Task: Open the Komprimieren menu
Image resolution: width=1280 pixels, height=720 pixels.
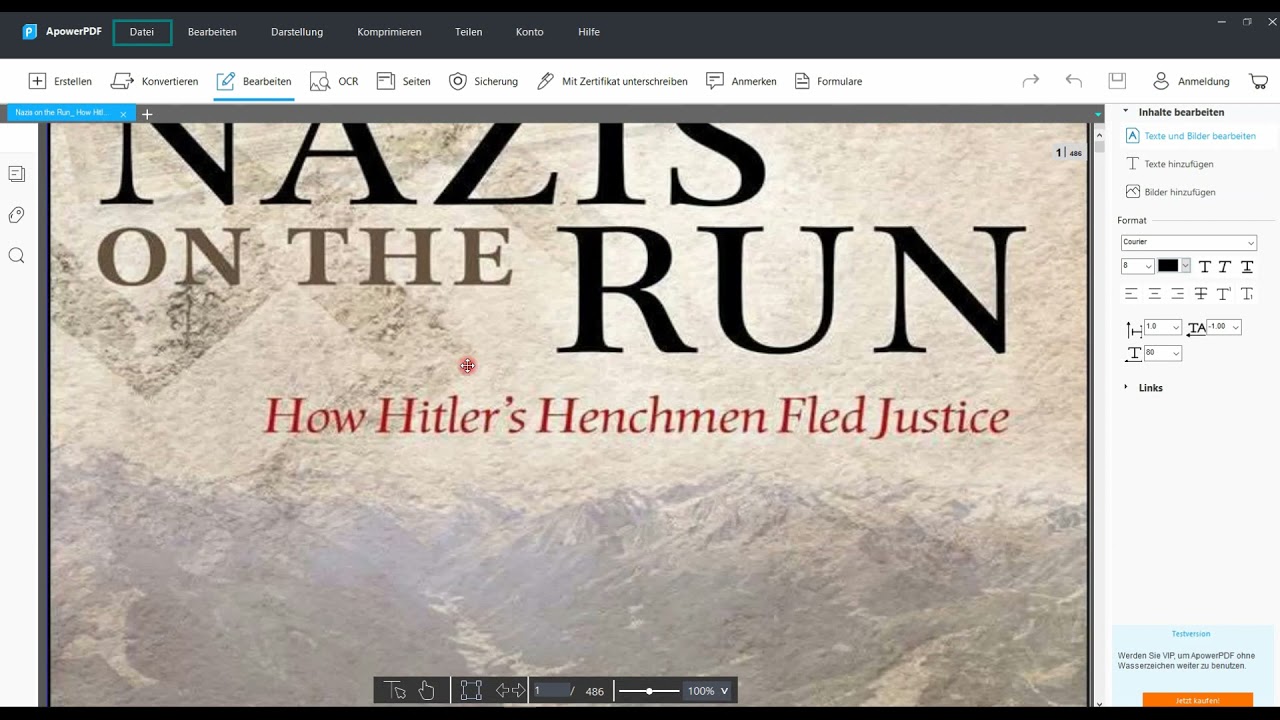Action: tap(389, 32)
